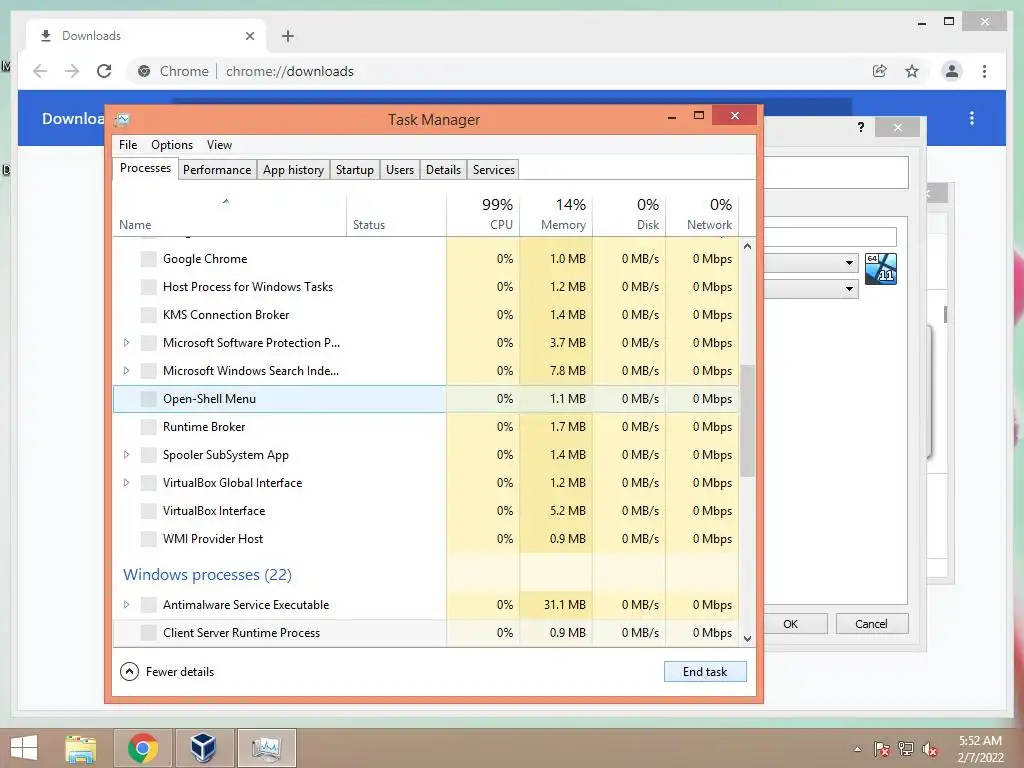Screen dimensions: 1024x768
Task: Click the Microsoft Software Protection process icon
Action: click(x=148, y=343)
